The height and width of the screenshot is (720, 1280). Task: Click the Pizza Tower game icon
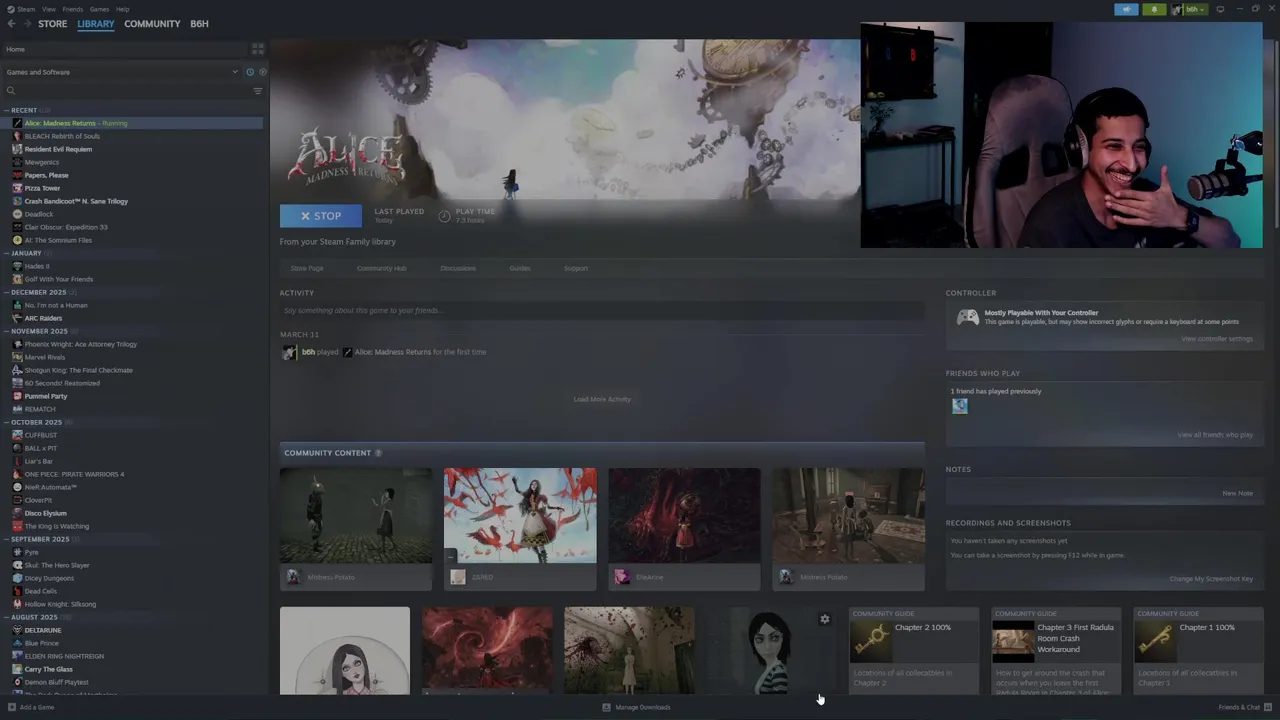click(x=17, y=188)
